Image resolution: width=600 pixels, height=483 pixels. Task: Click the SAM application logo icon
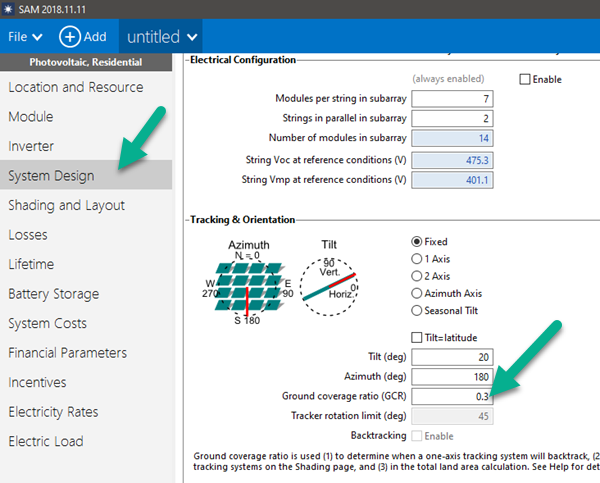point(7,8)
